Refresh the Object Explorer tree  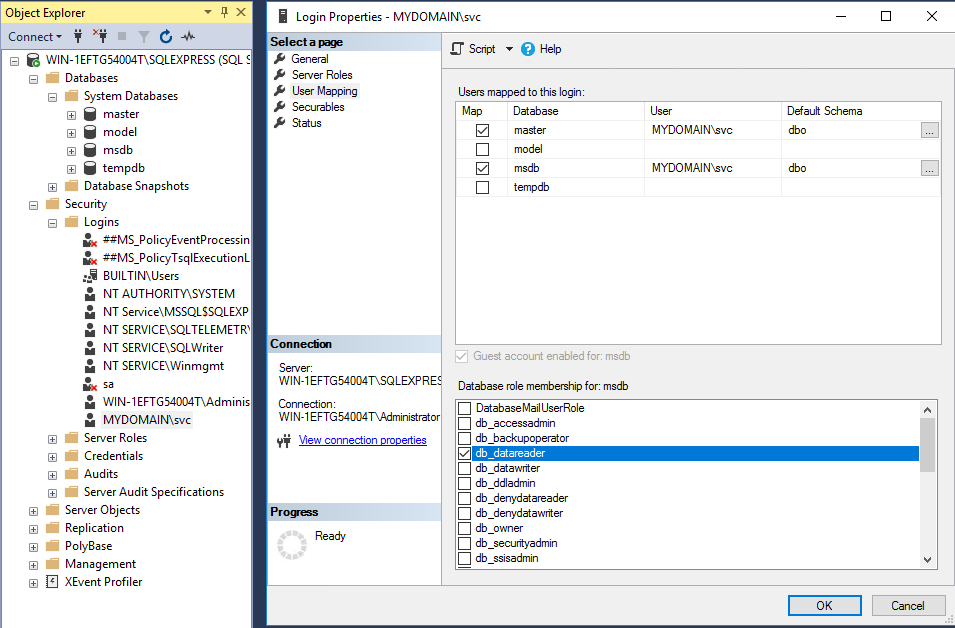tap(166, 37)
